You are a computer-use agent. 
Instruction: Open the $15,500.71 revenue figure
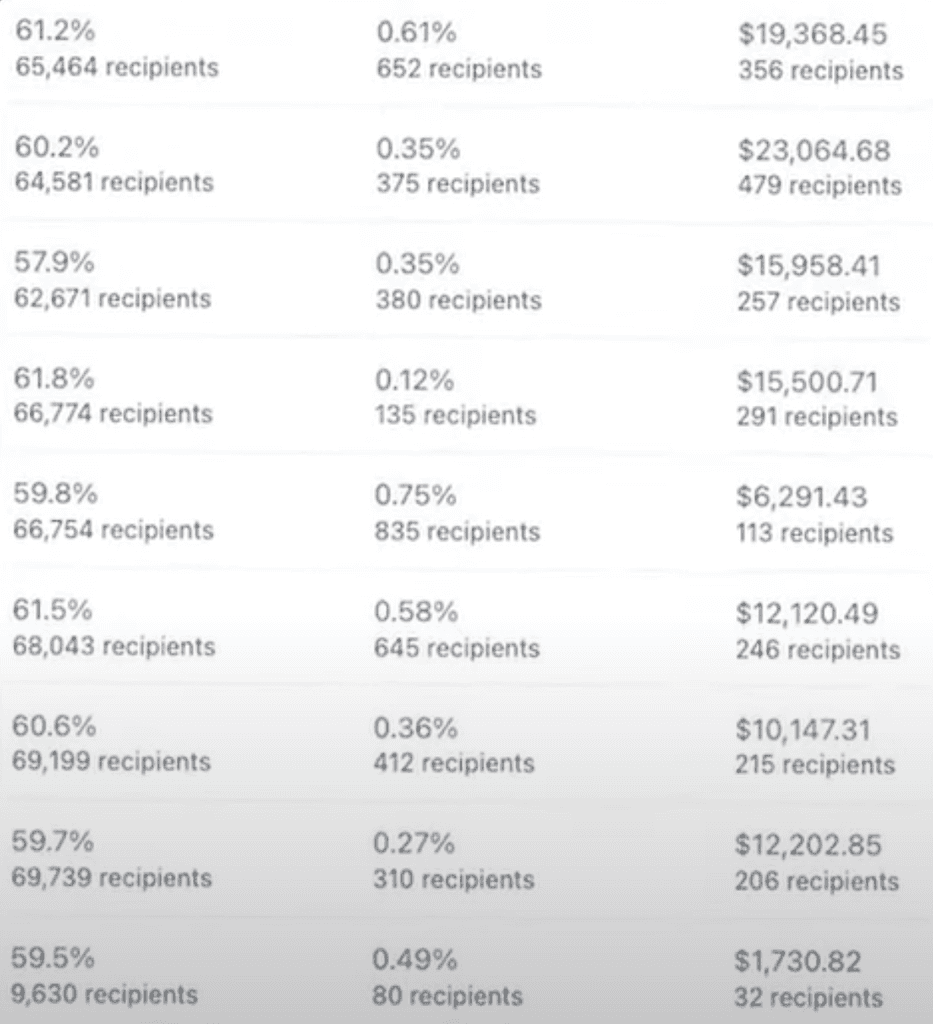808,382
